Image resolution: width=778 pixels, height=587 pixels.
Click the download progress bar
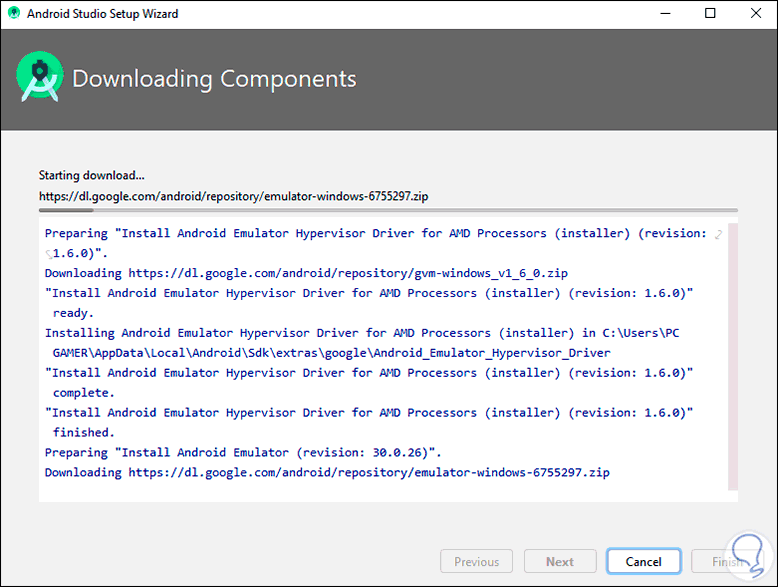[388, 211]
